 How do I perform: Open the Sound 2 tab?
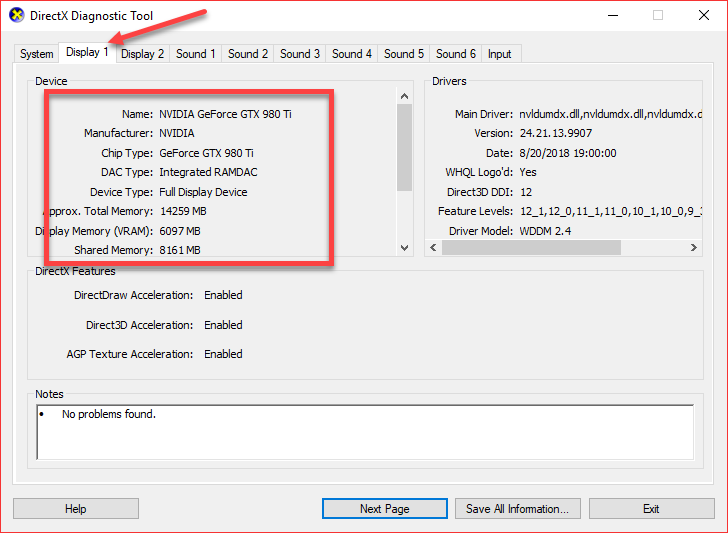[248, 54]
